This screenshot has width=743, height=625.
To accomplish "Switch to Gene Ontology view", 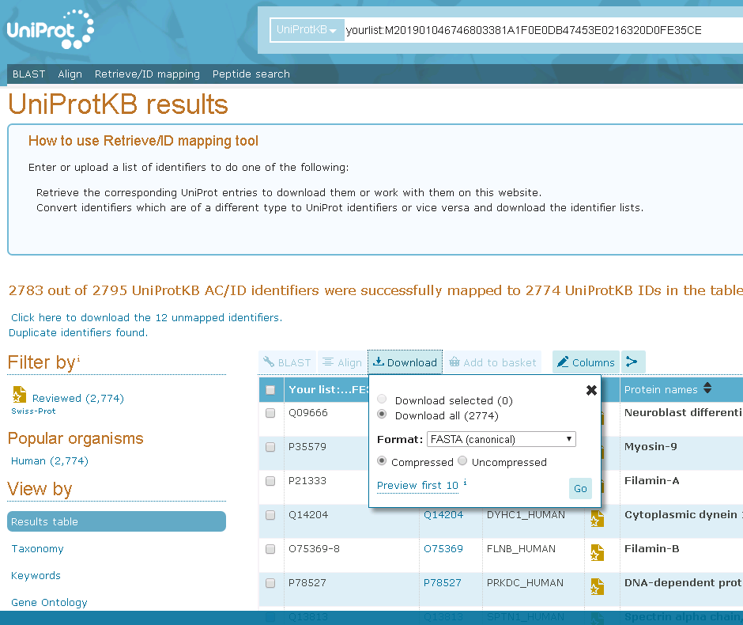I will pyautogui.click(x=49, y=602).
